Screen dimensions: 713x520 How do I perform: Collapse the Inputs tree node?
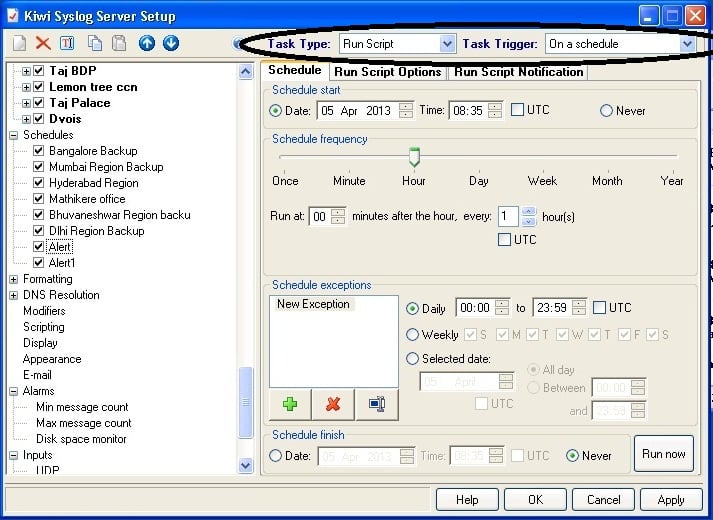(x=14, y=455)
